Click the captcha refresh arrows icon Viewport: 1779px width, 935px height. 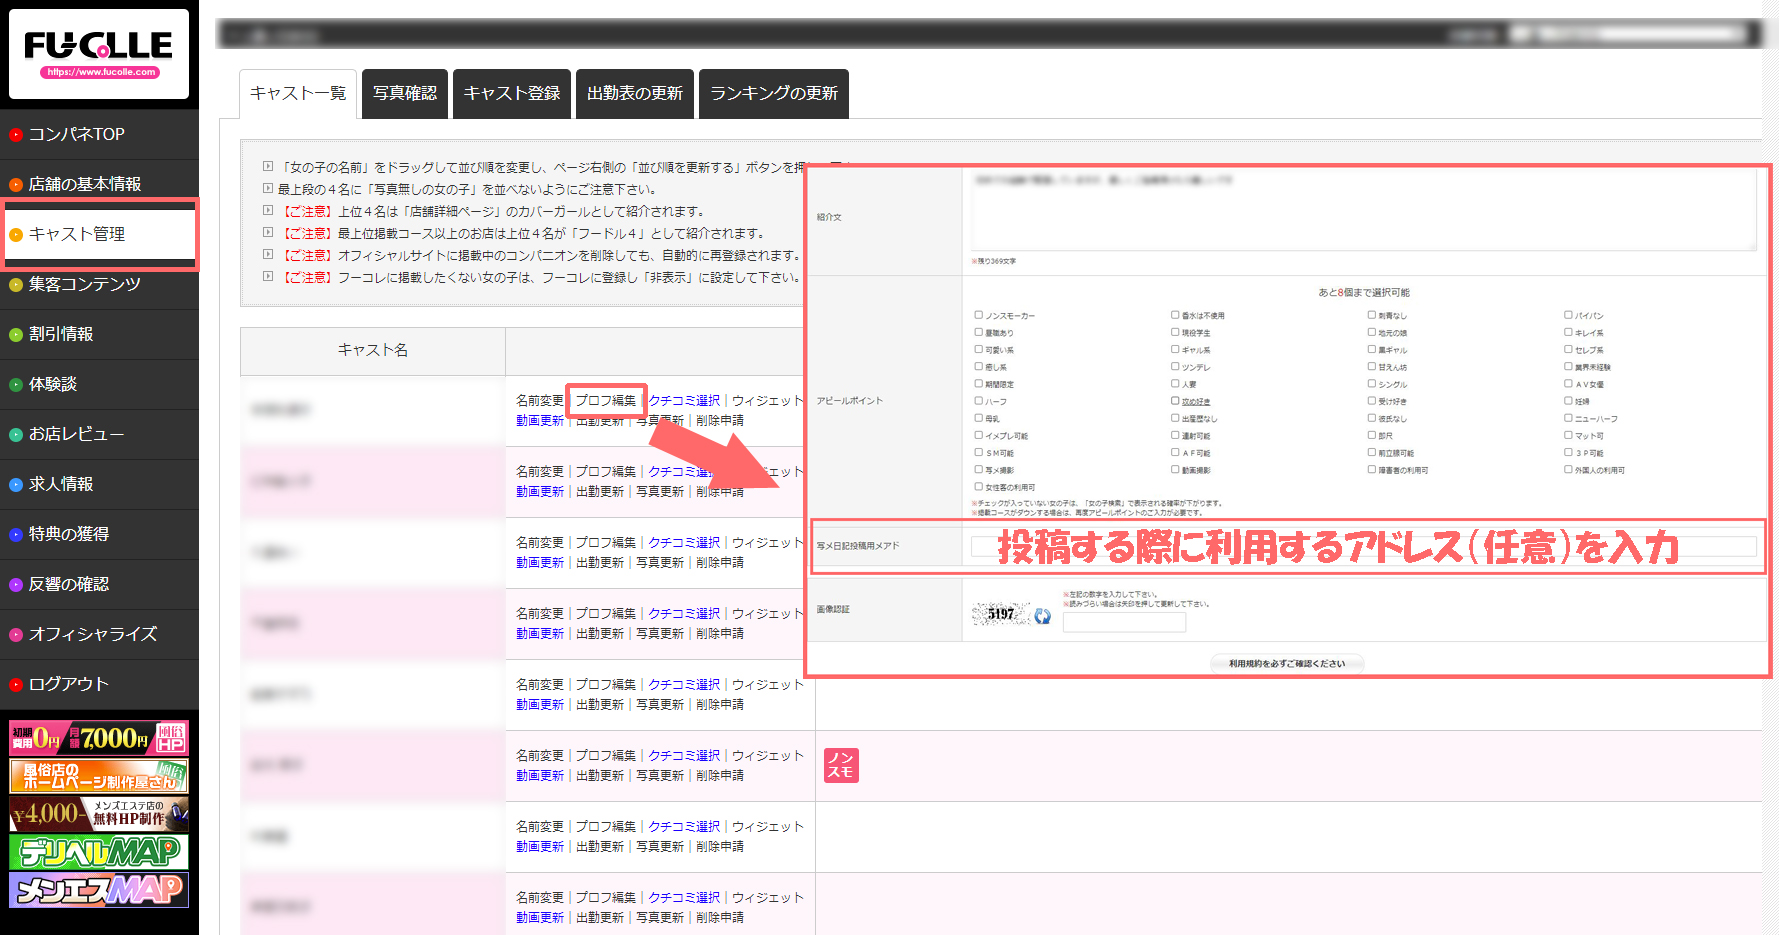point(1042,616)
